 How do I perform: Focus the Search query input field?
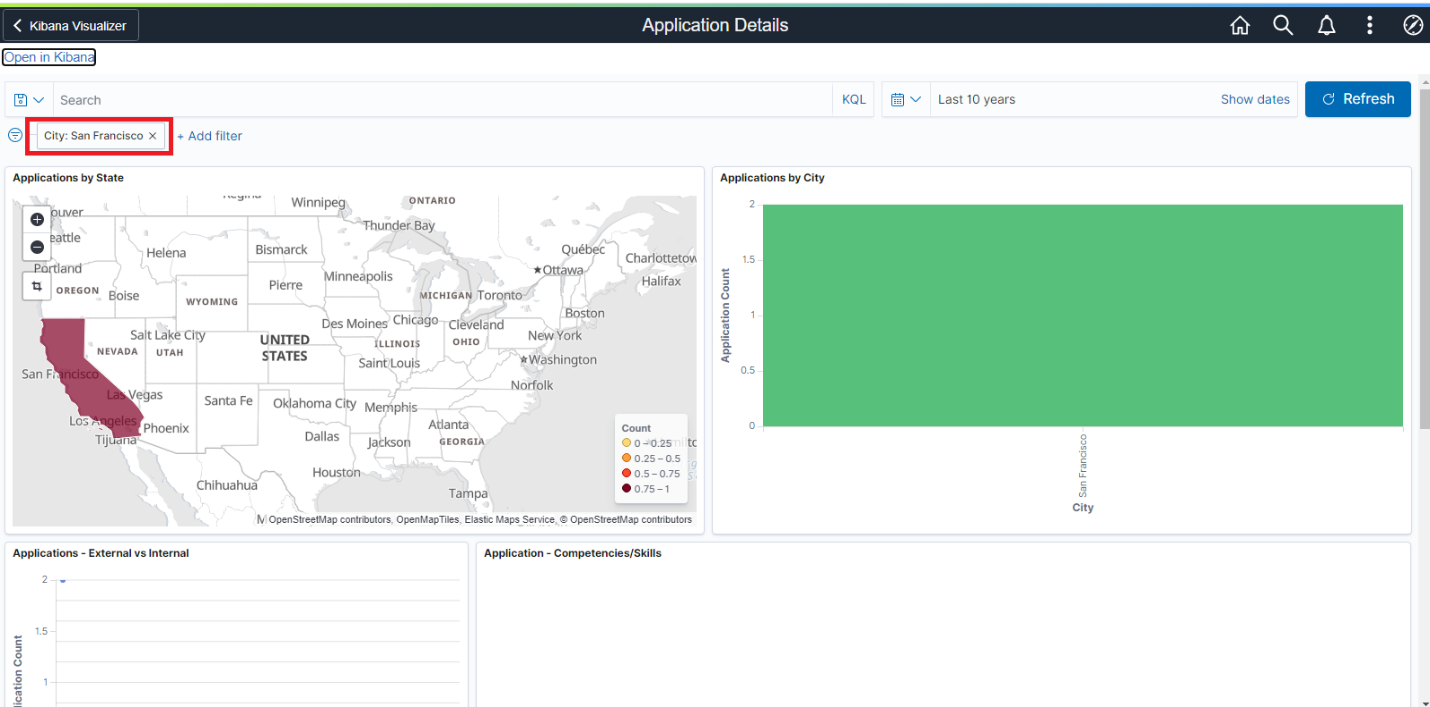440,100
